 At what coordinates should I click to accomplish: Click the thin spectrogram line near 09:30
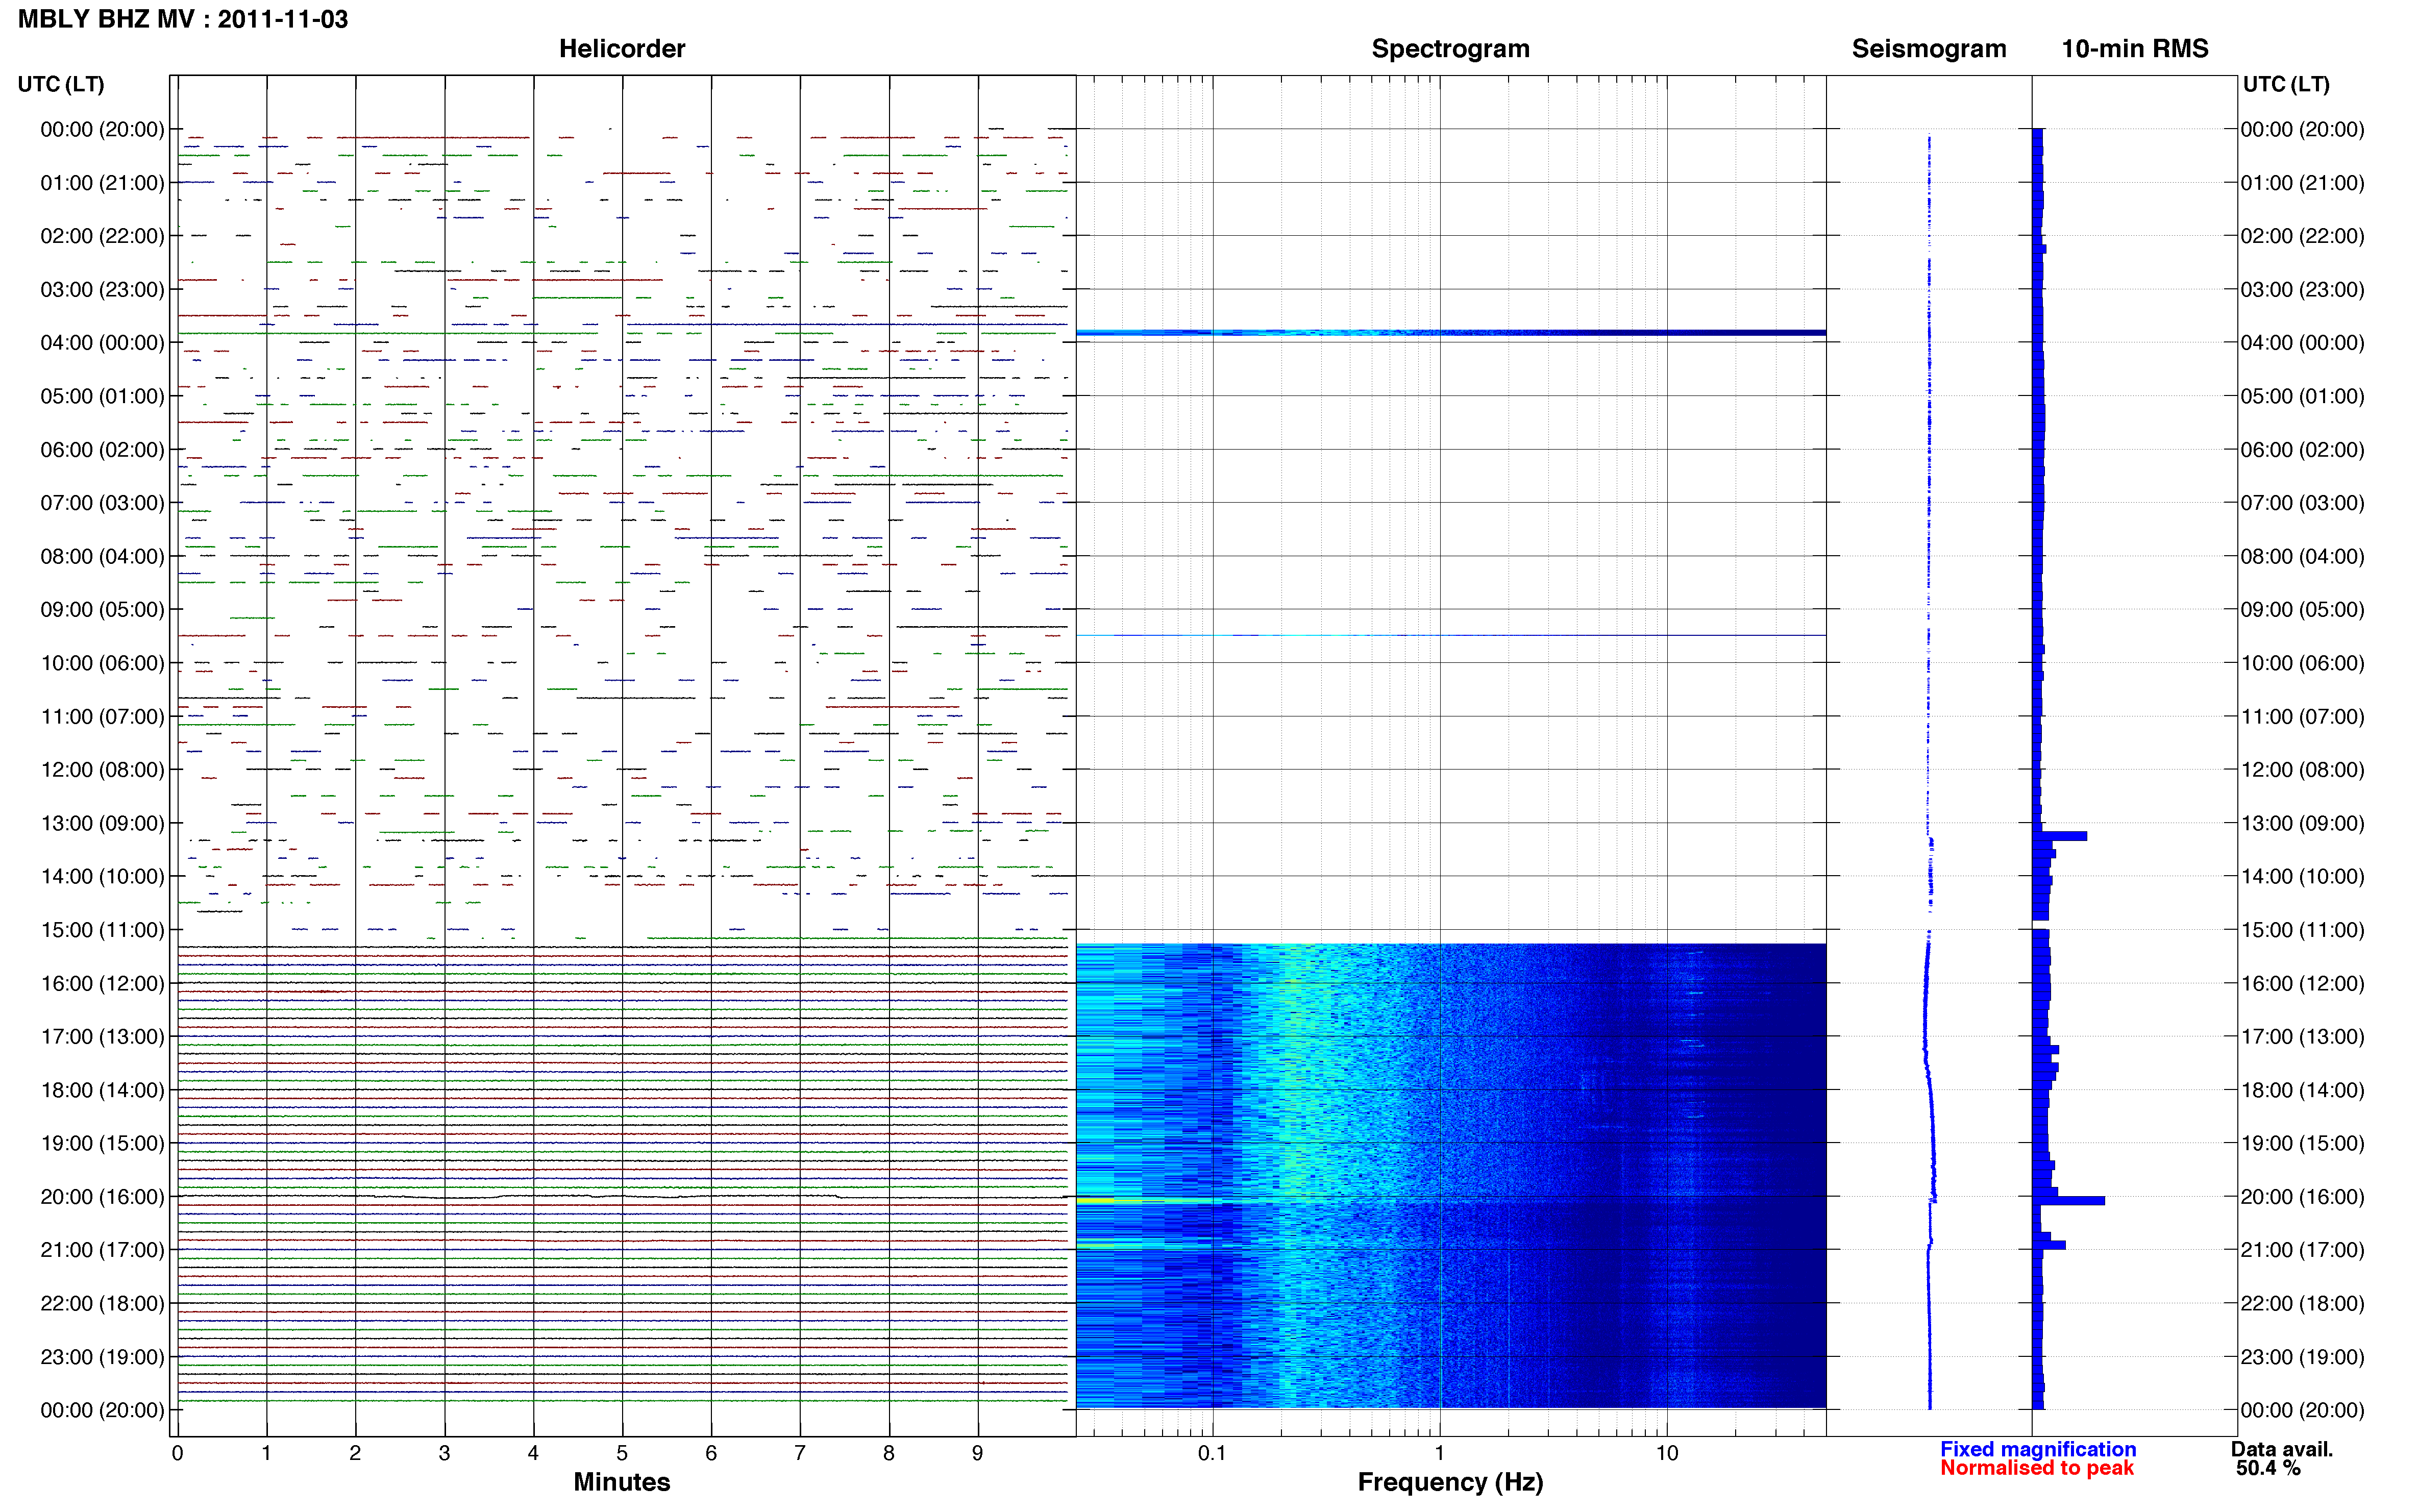coord(1450,635)
